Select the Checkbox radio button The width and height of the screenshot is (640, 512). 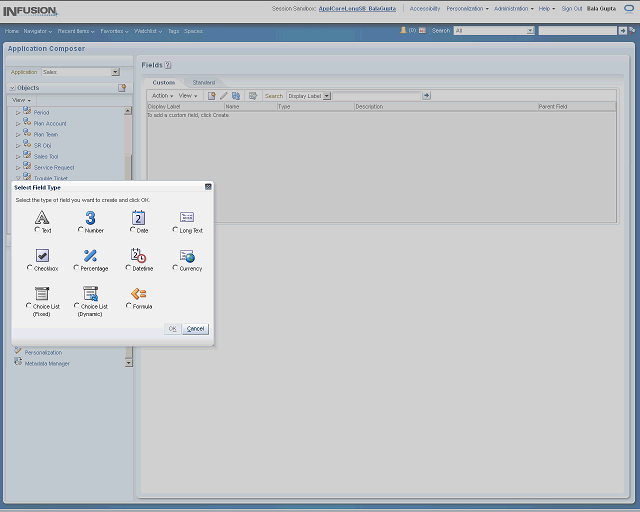coord(29,268)
